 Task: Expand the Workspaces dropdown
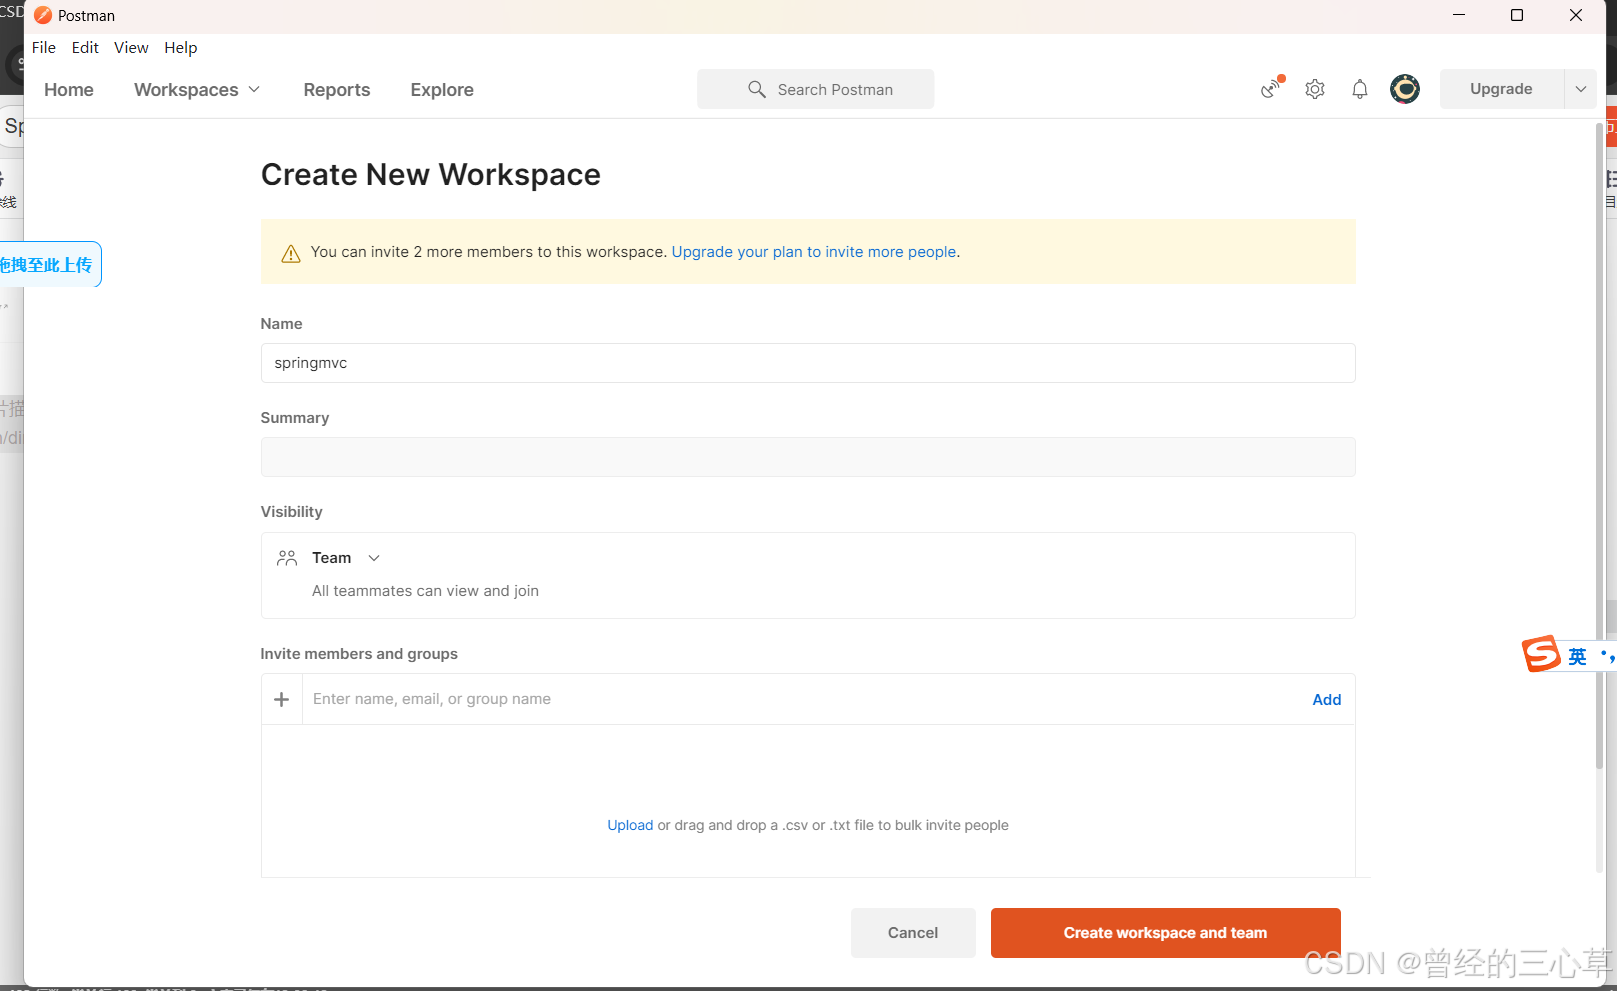[197, 90]
